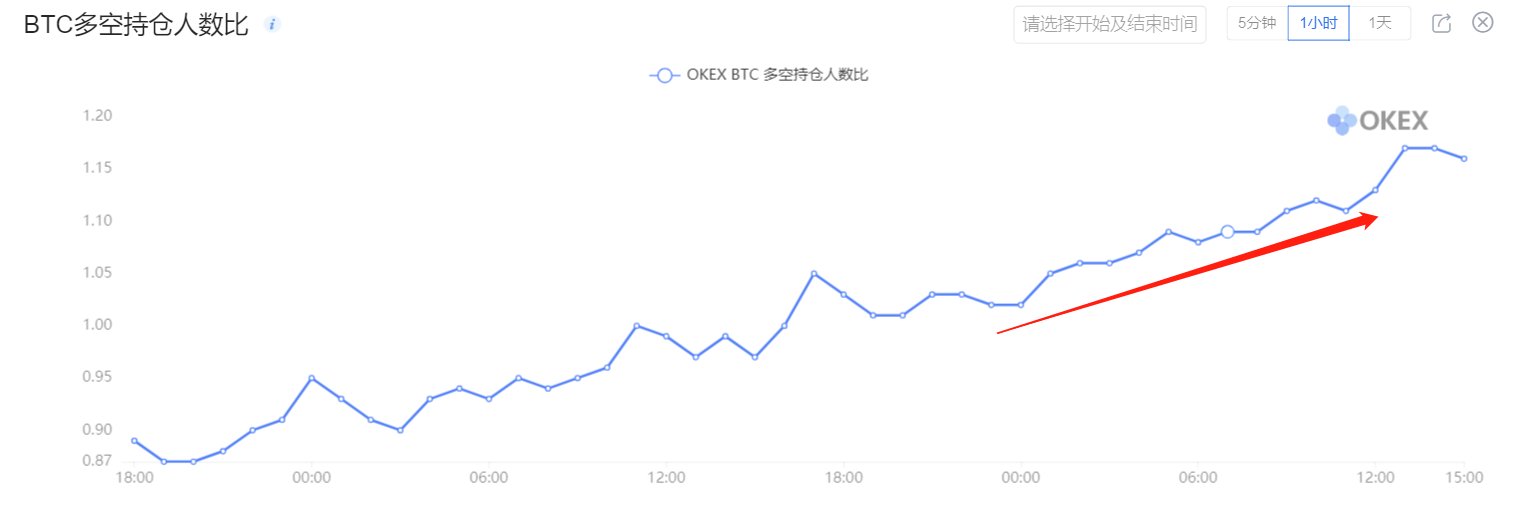The width and height of the screenshot is (1518, 505).
Task: Open the 请选择开始及结束时间 date range picker
Action: tap(1110, 24)
